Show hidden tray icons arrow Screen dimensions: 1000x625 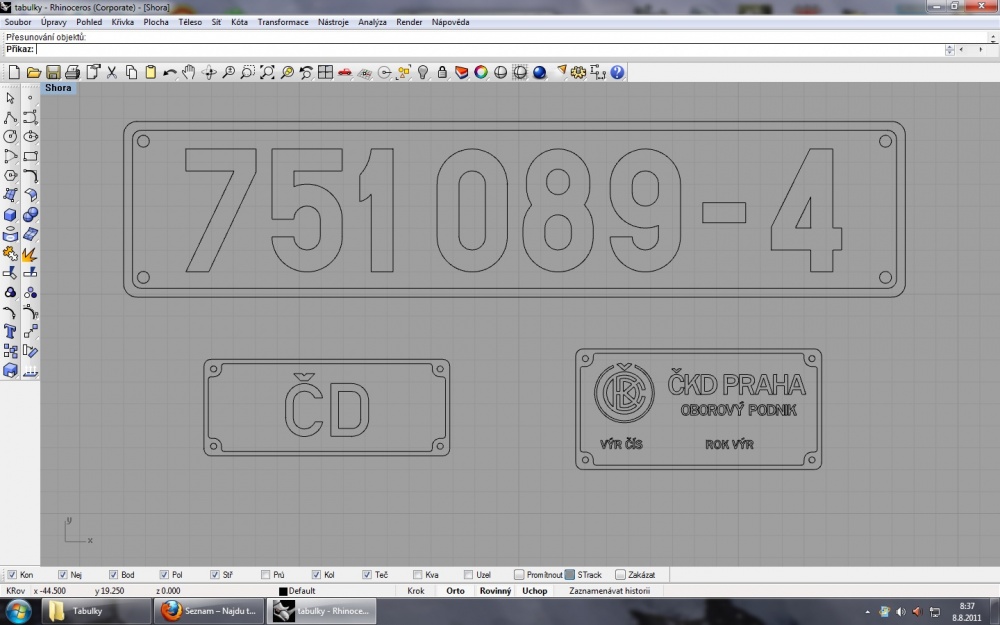point(867,612)
